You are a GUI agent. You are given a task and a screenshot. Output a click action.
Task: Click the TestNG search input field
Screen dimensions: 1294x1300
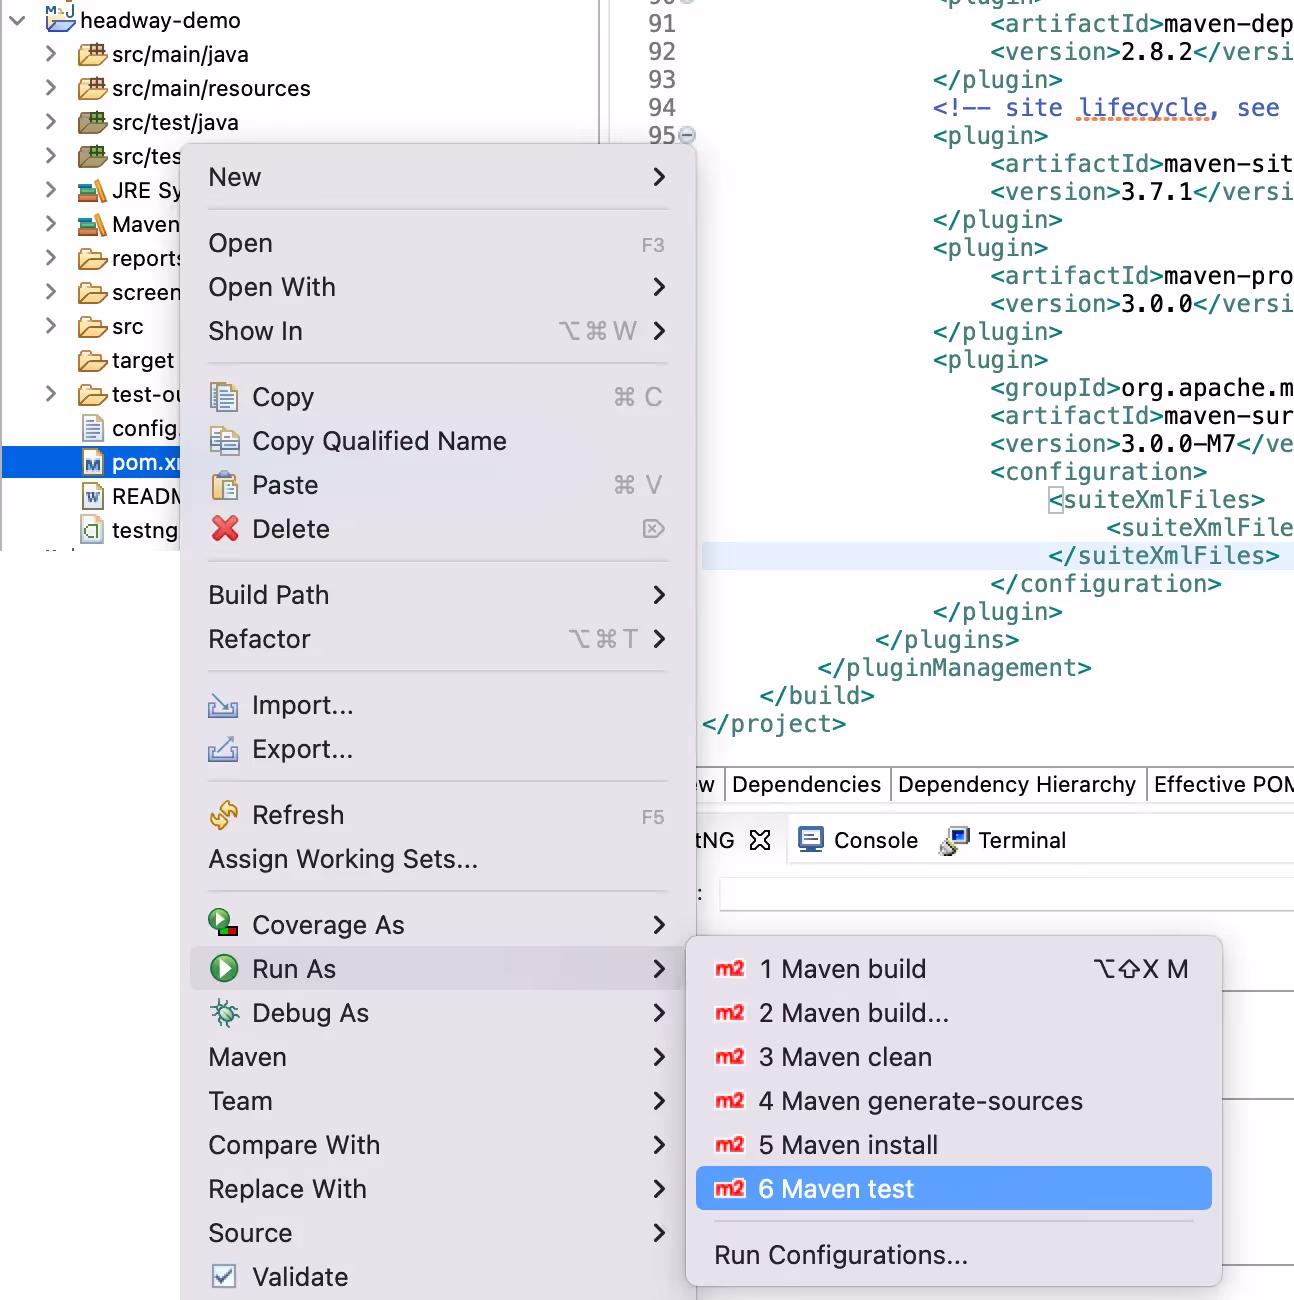(1006, 894)
